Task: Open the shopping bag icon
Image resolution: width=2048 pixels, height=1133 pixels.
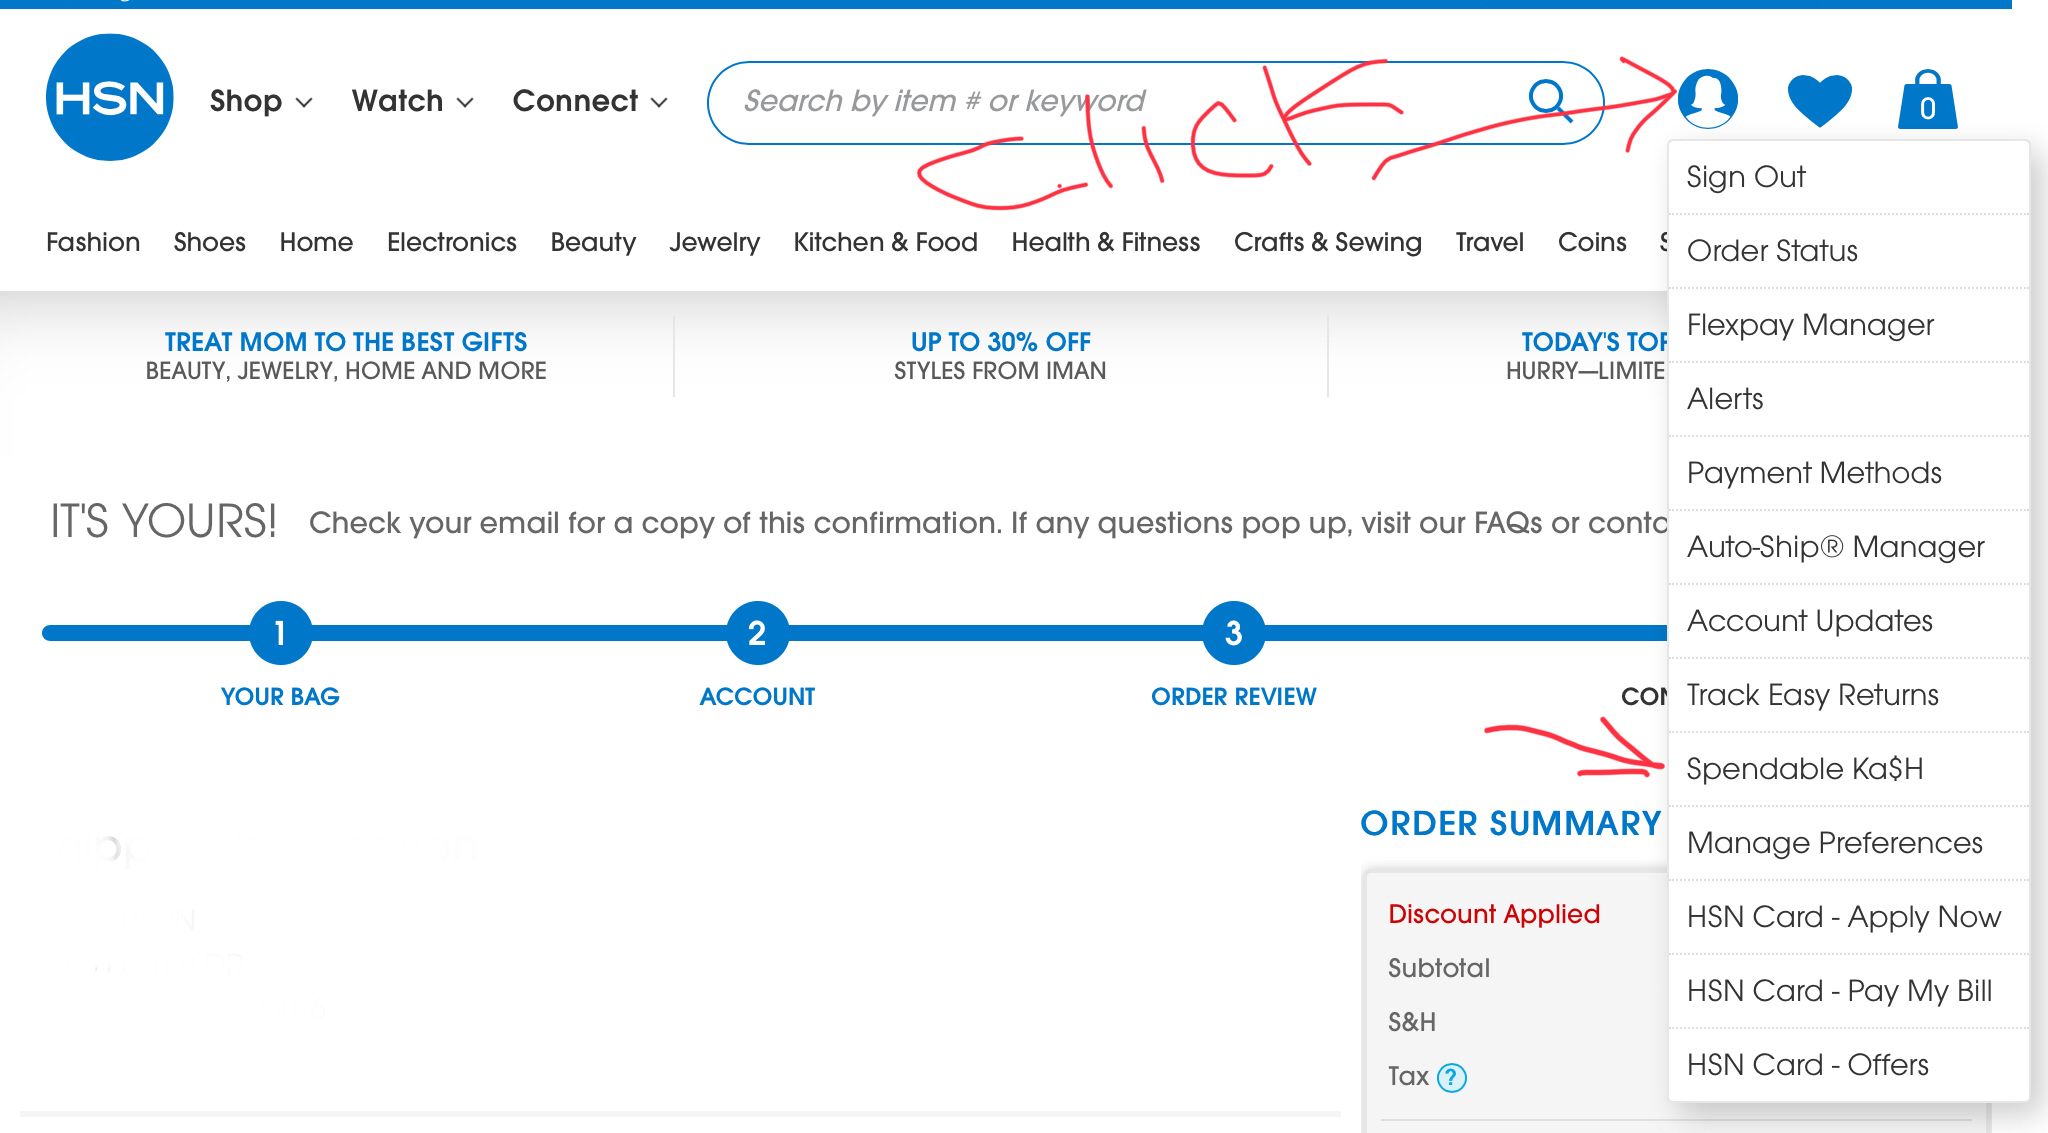Action: pos(1928,100)
